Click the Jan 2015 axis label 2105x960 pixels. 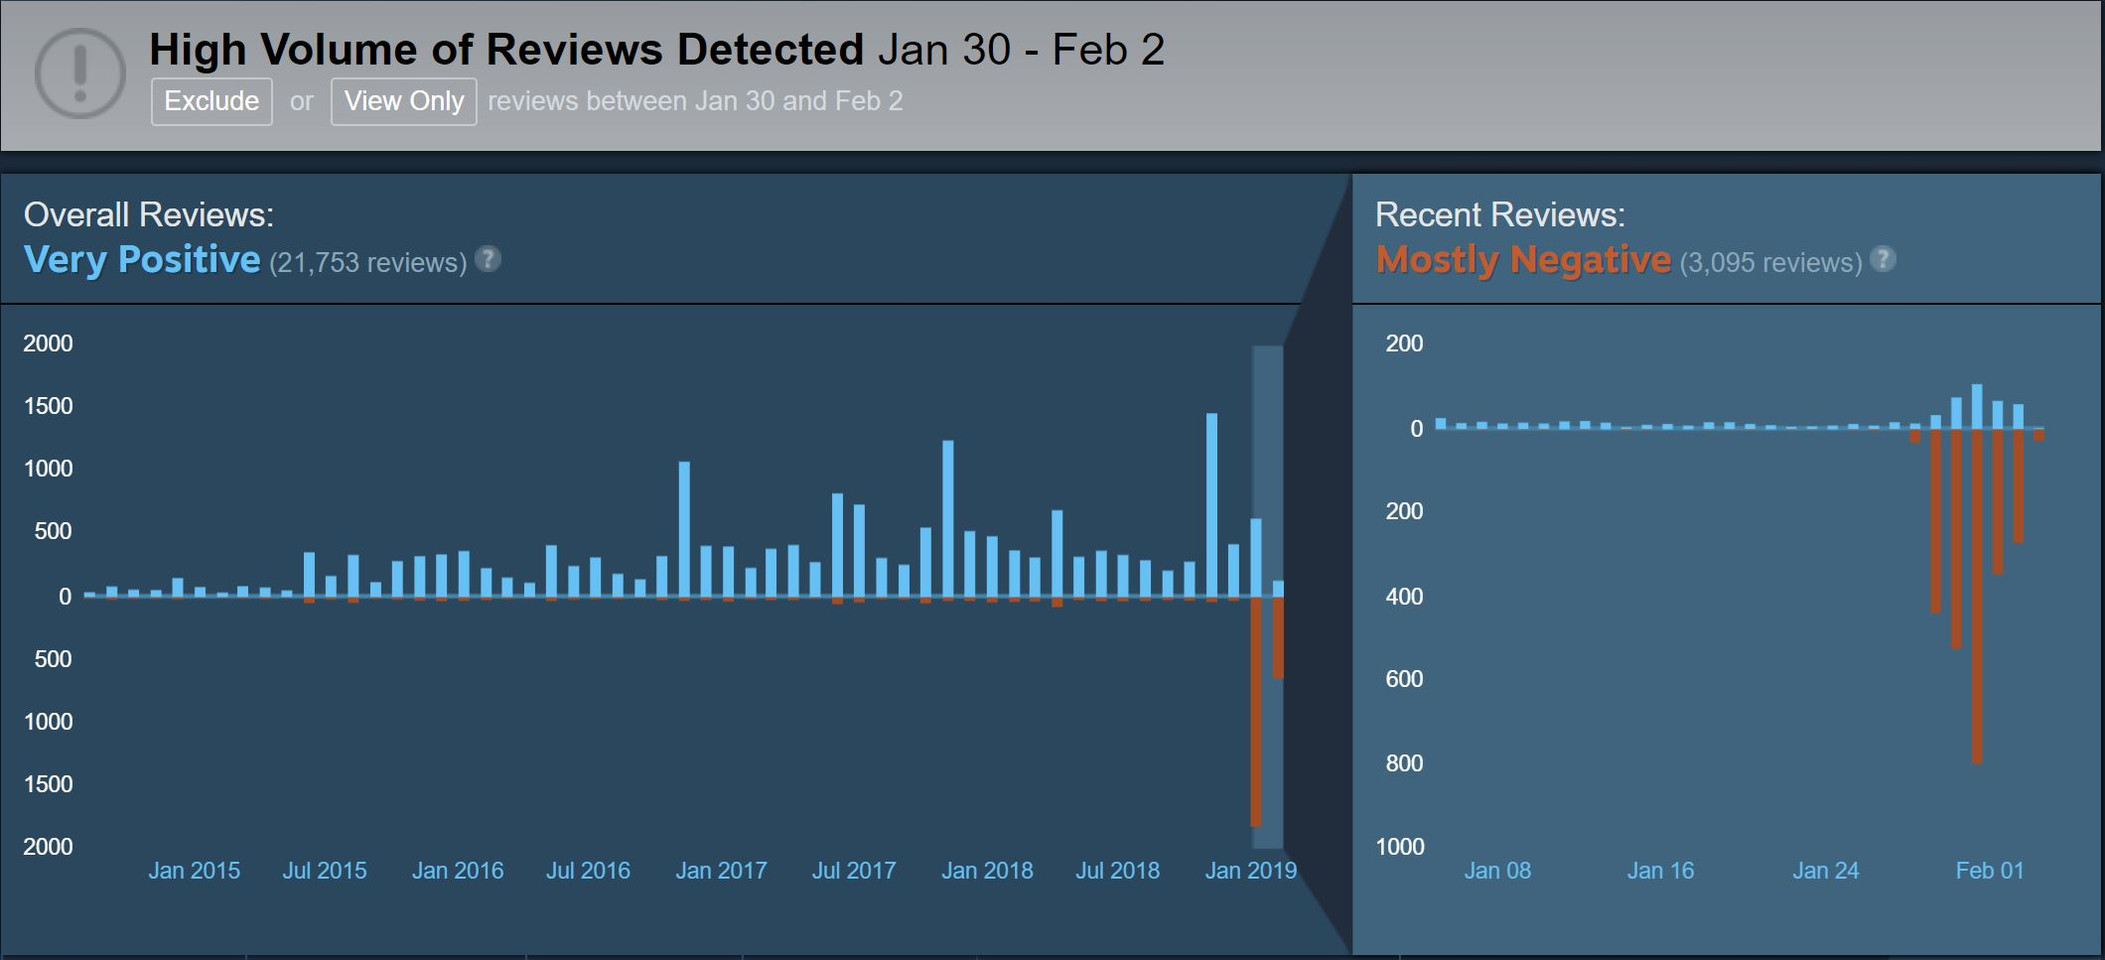194,871
